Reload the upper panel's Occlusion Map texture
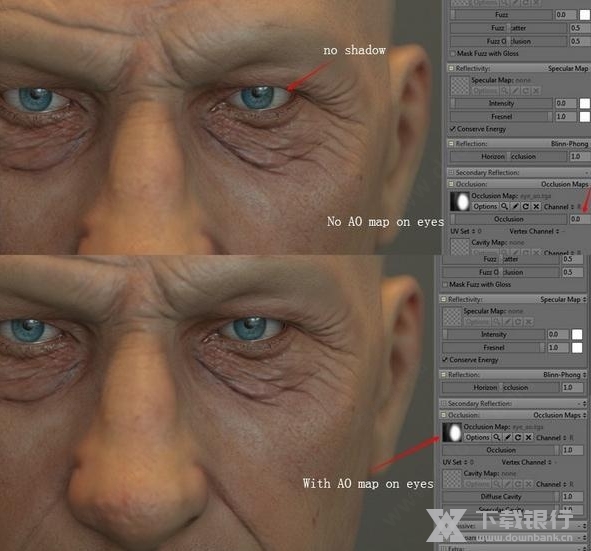 point(526,207)
